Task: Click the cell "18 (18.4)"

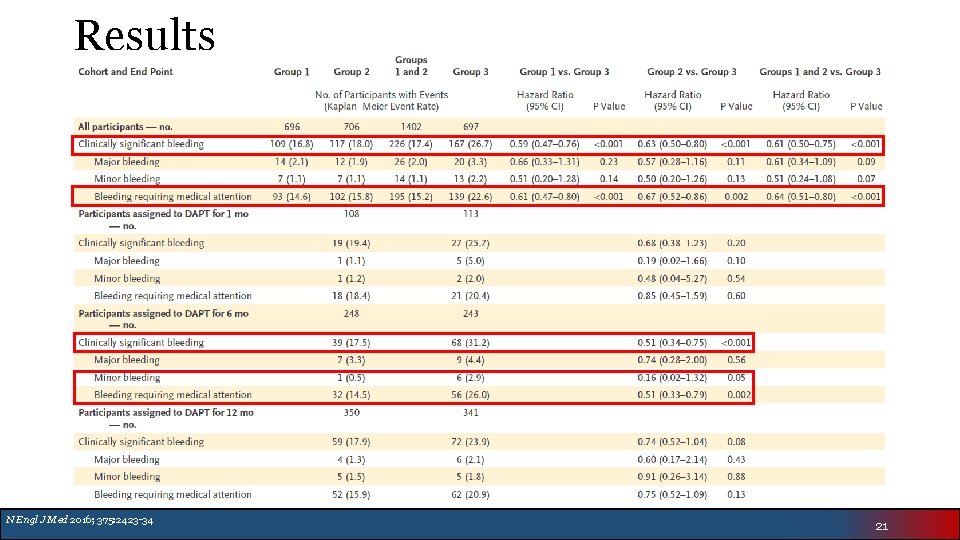Action: 351,296
